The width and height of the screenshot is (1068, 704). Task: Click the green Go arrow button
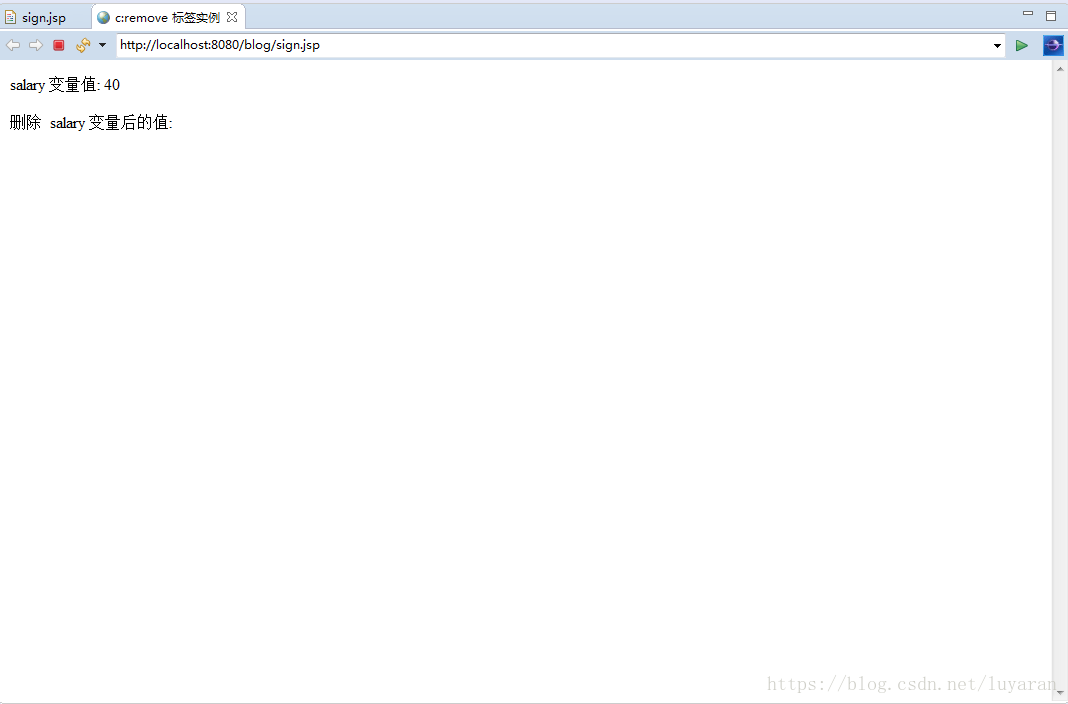1022,46
